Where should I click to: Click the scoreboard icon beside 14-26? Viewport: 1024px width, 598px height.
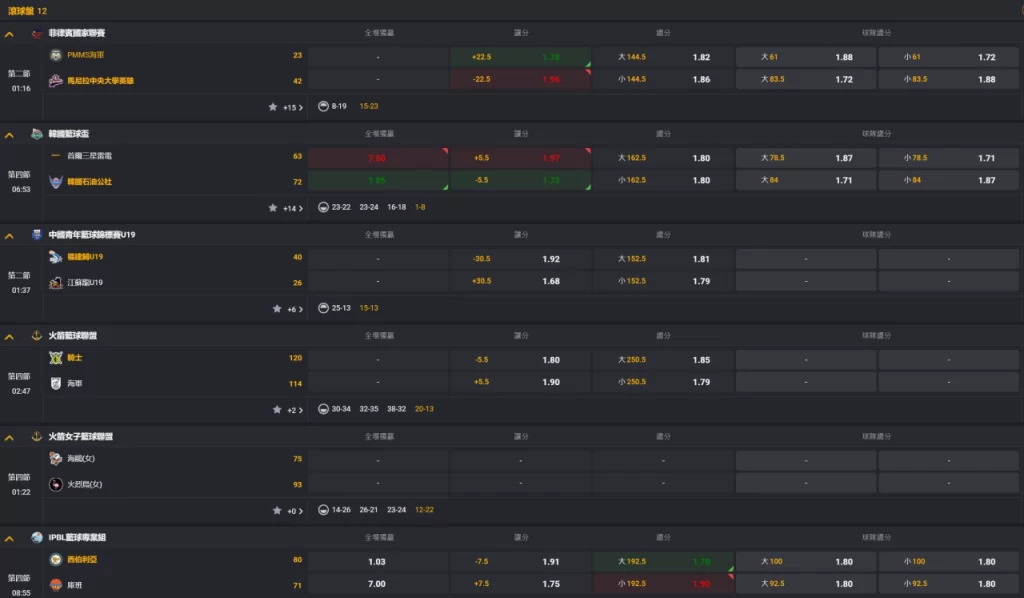pyautogui.click(x=323, y=510)
